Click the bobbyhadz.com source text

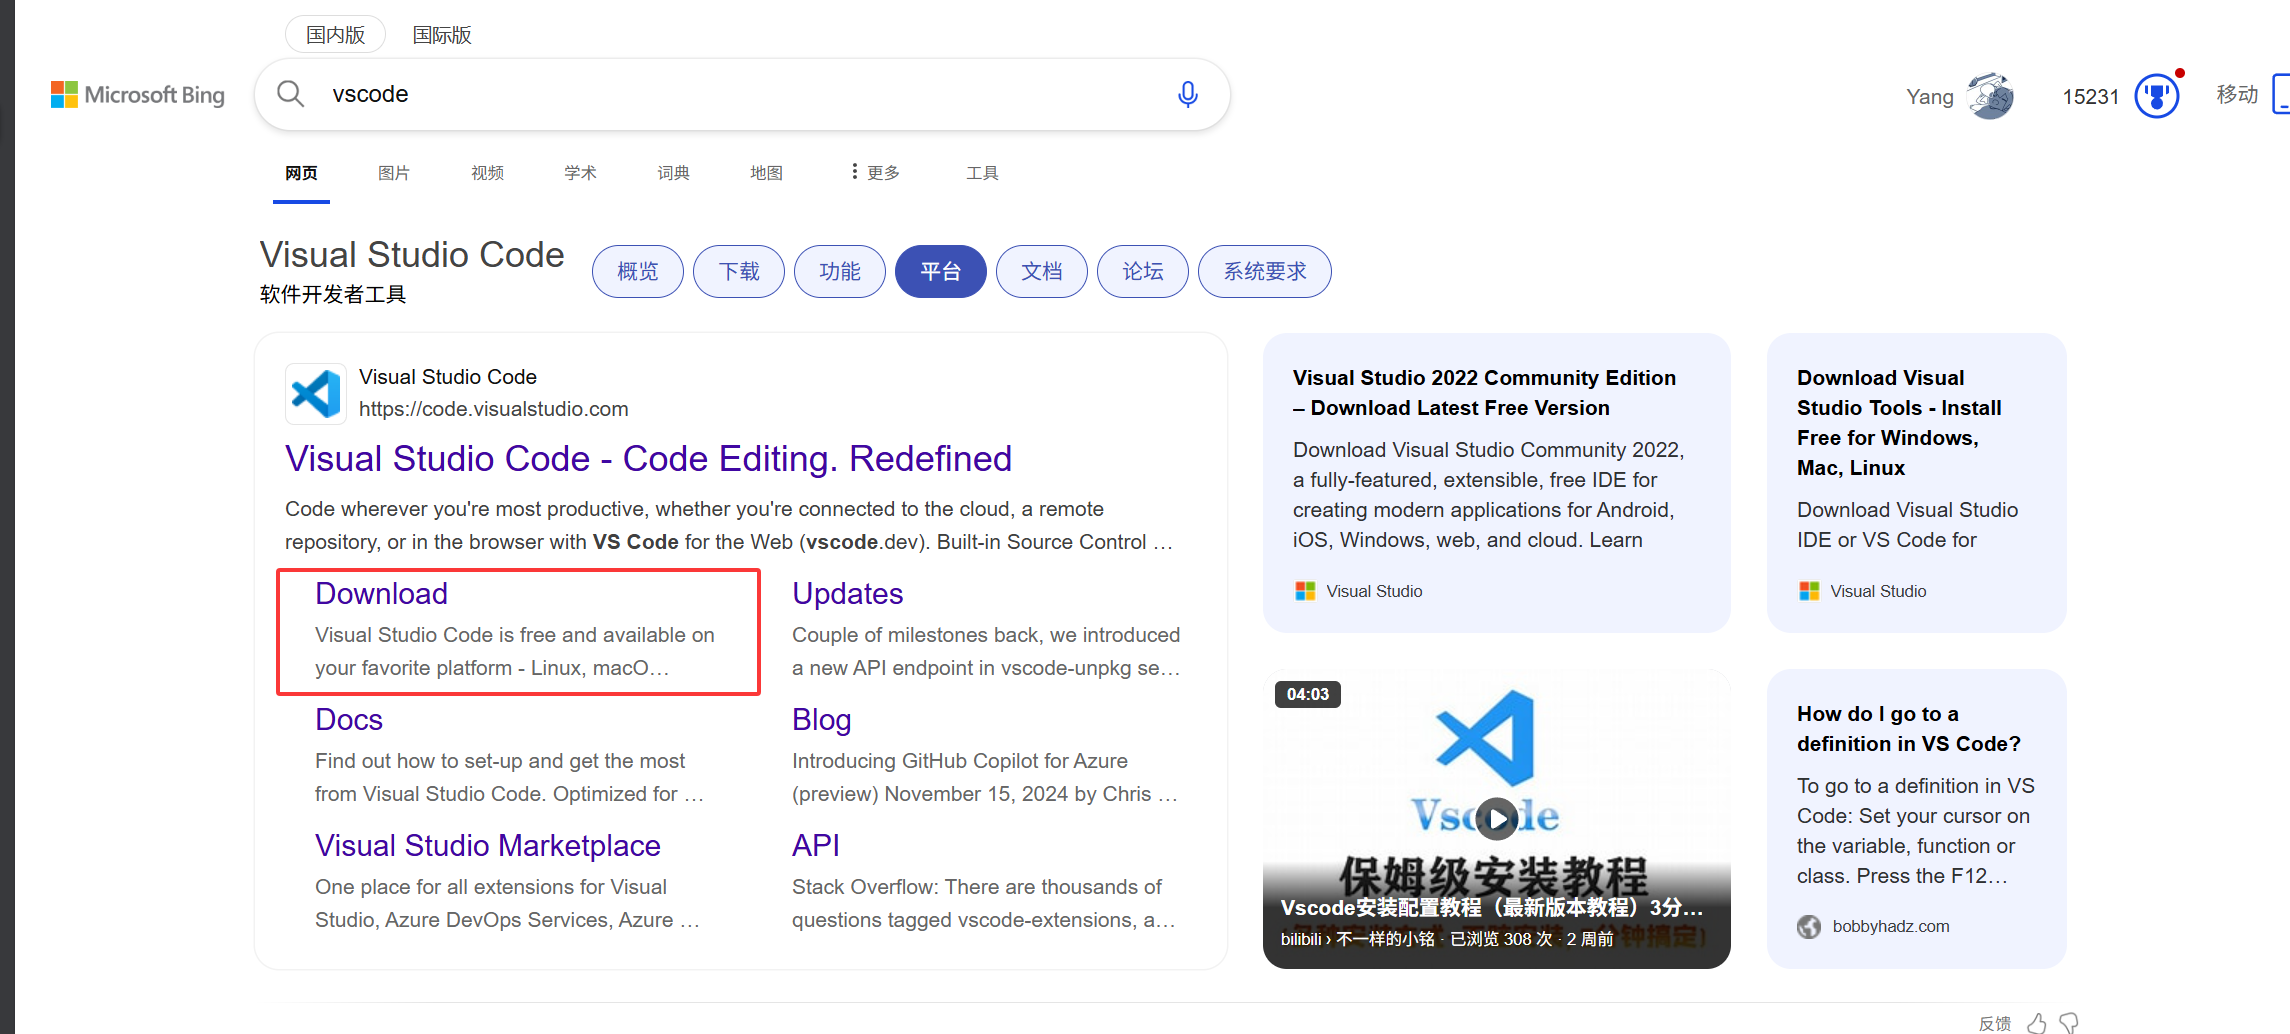(1891, 927)
